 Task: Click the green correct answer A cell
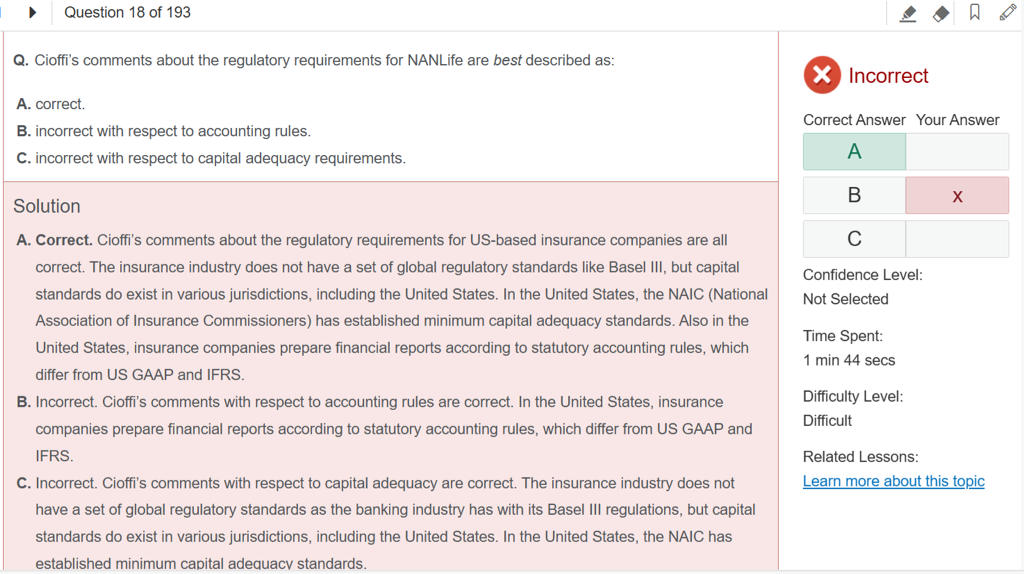(x=854, y=152)
